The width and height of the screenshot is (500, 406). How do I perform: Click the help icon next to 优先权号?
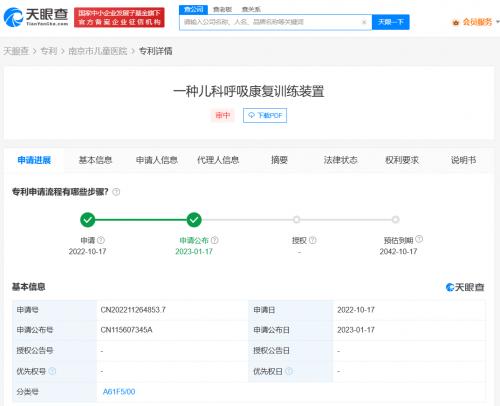52,371
